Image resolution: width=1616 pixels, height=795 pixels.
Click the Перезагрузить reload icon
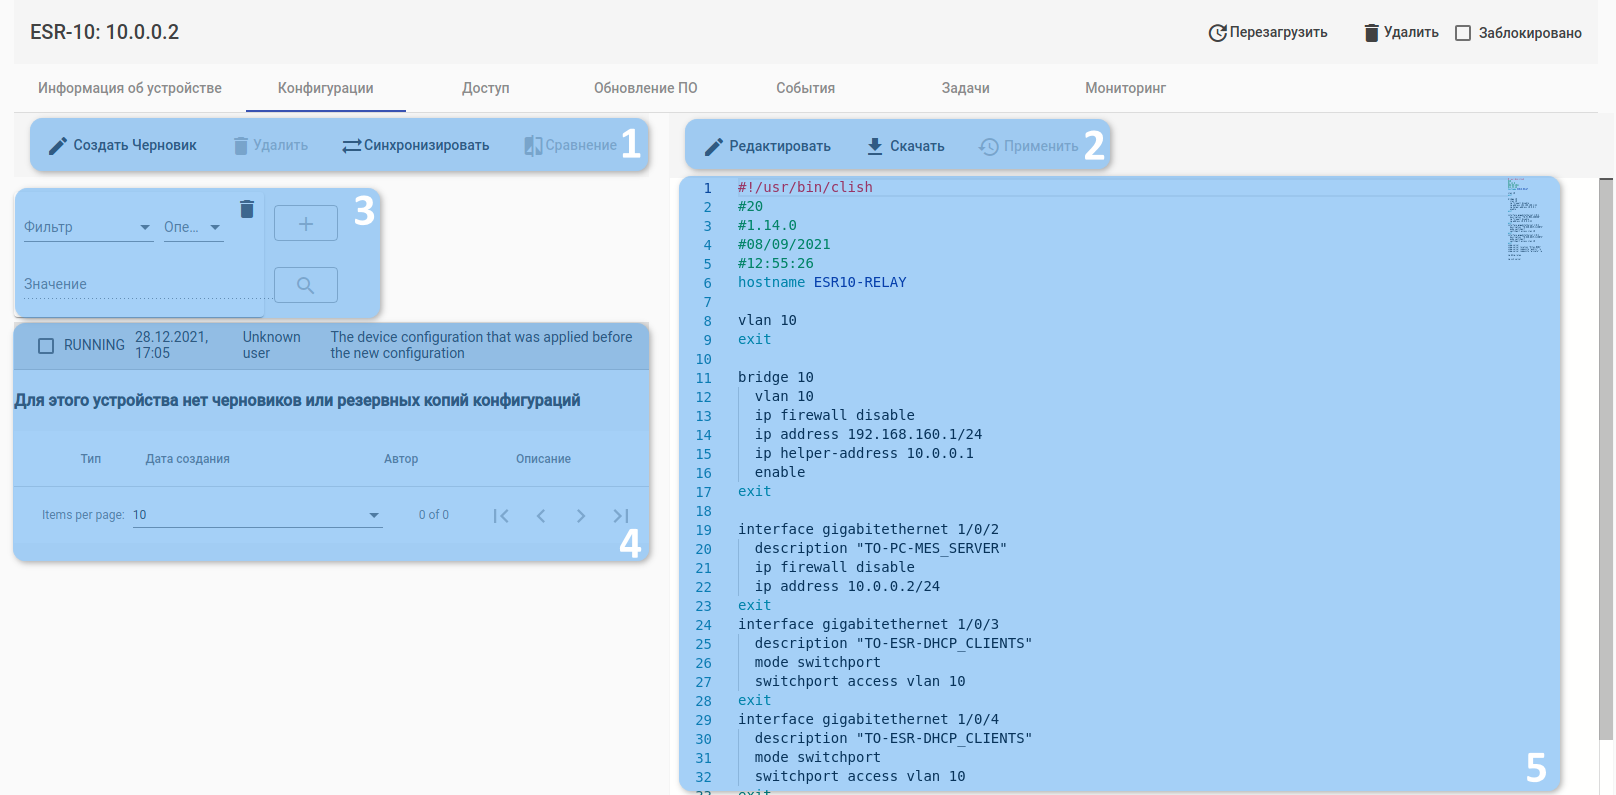pos(1217,33)
